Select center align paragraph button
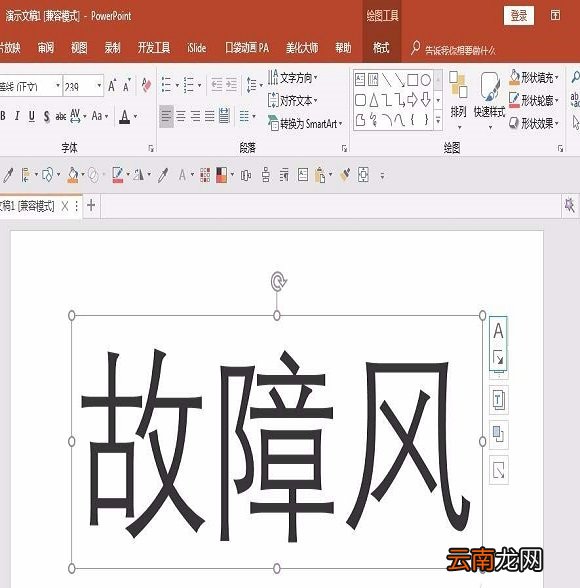 [181, 116]
